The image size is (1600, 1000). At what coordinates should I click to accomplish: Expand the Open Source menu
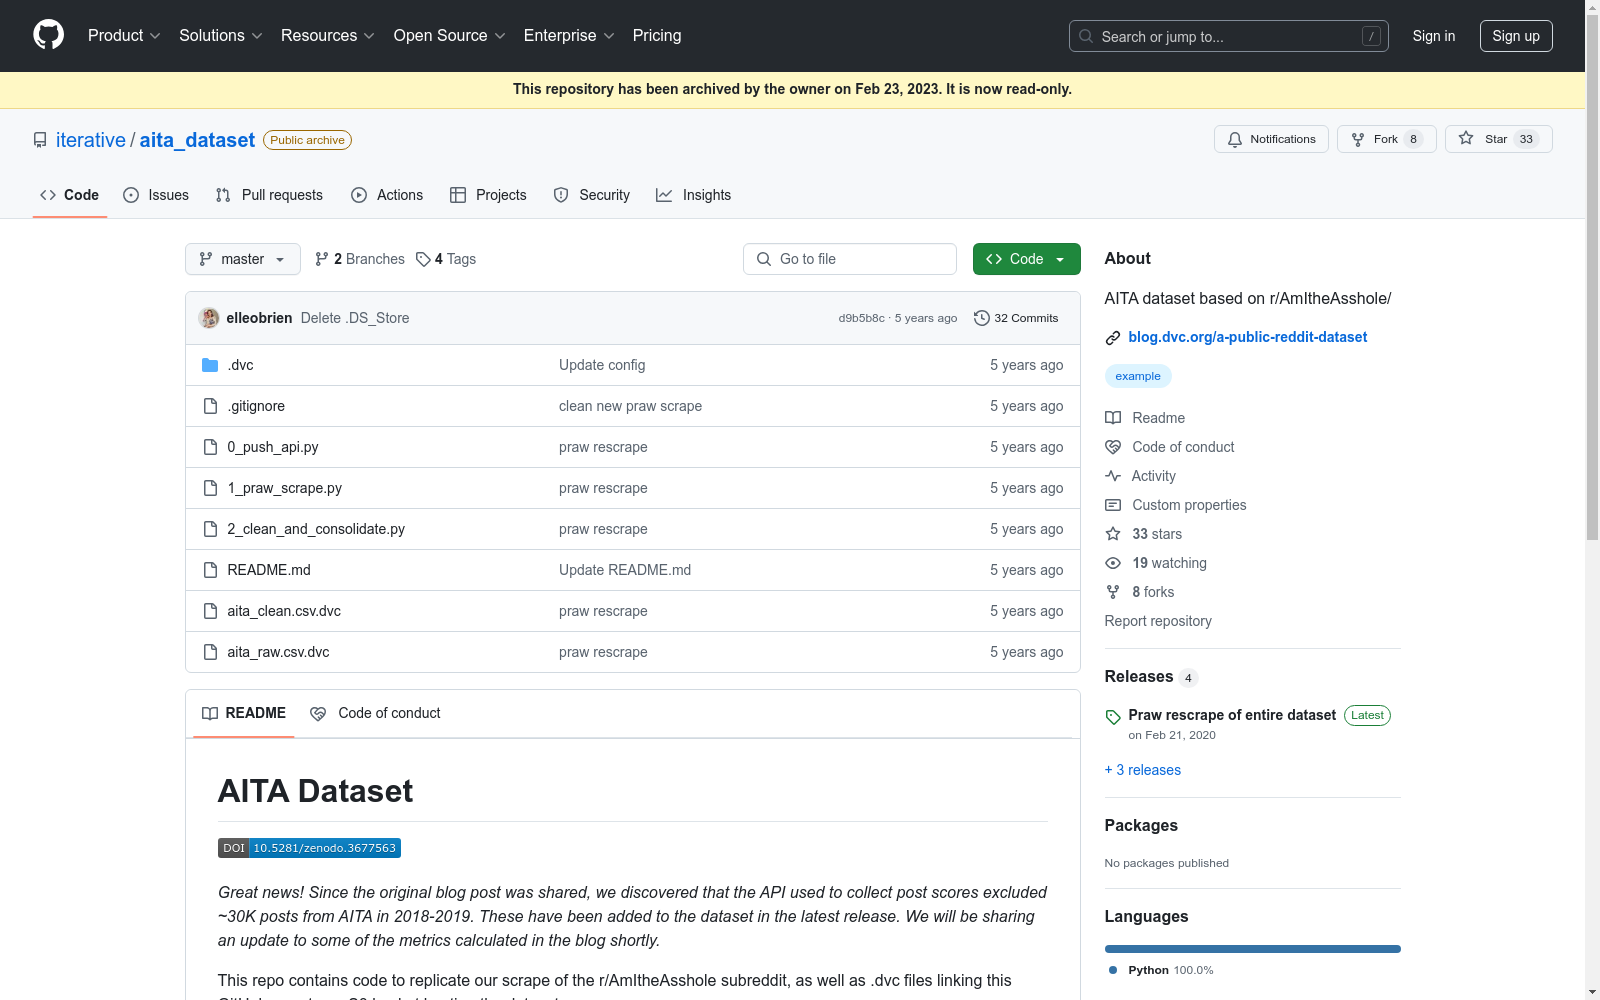[x=450, y=35]
